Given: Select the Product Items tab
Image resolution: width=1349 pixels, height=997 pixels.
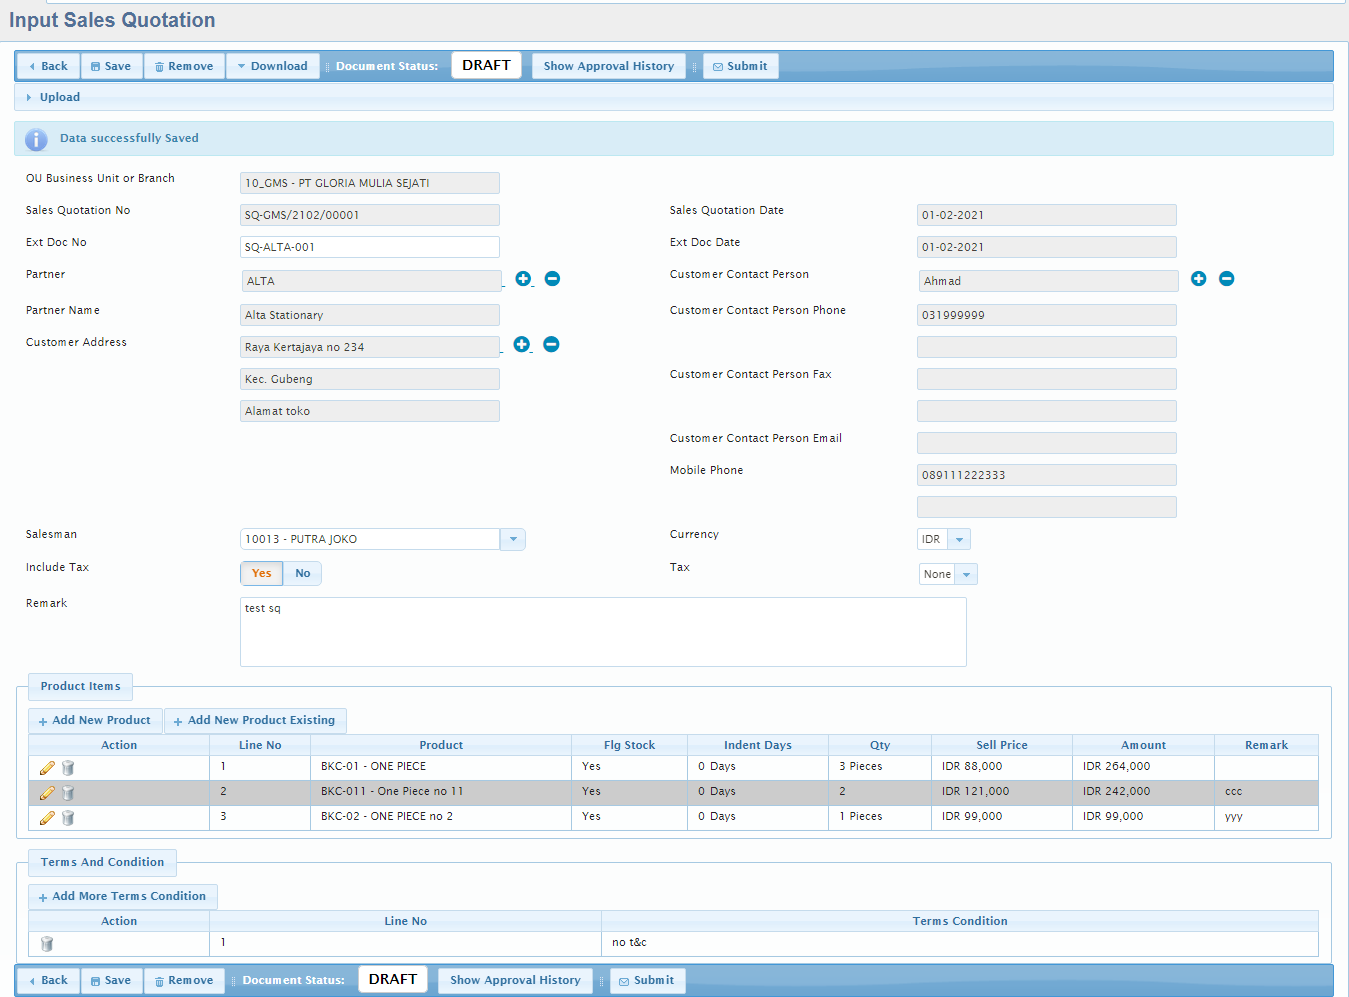Looking at the screenshot, I should pos(80,686).
